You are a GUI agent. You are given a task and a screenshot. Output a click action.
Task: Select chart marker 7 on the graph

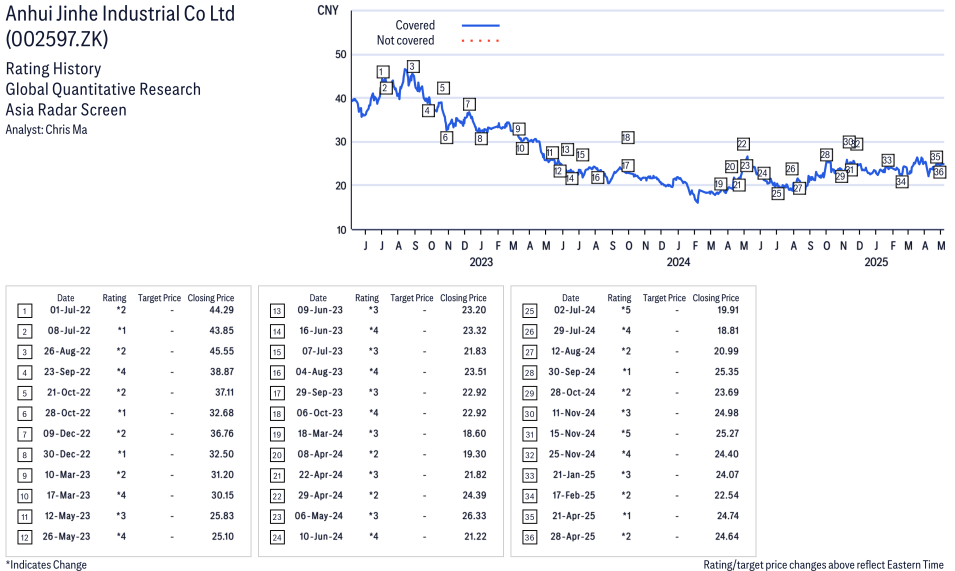(x=468, y=104)
